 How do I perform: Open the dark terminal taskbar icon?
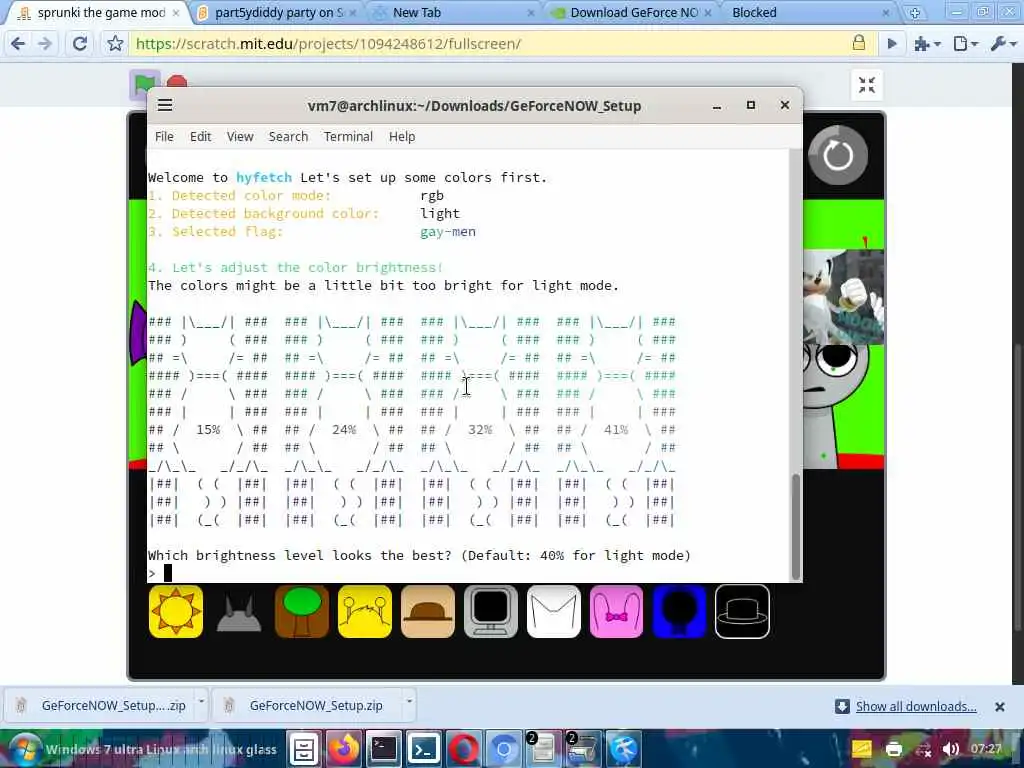point(383,749)
